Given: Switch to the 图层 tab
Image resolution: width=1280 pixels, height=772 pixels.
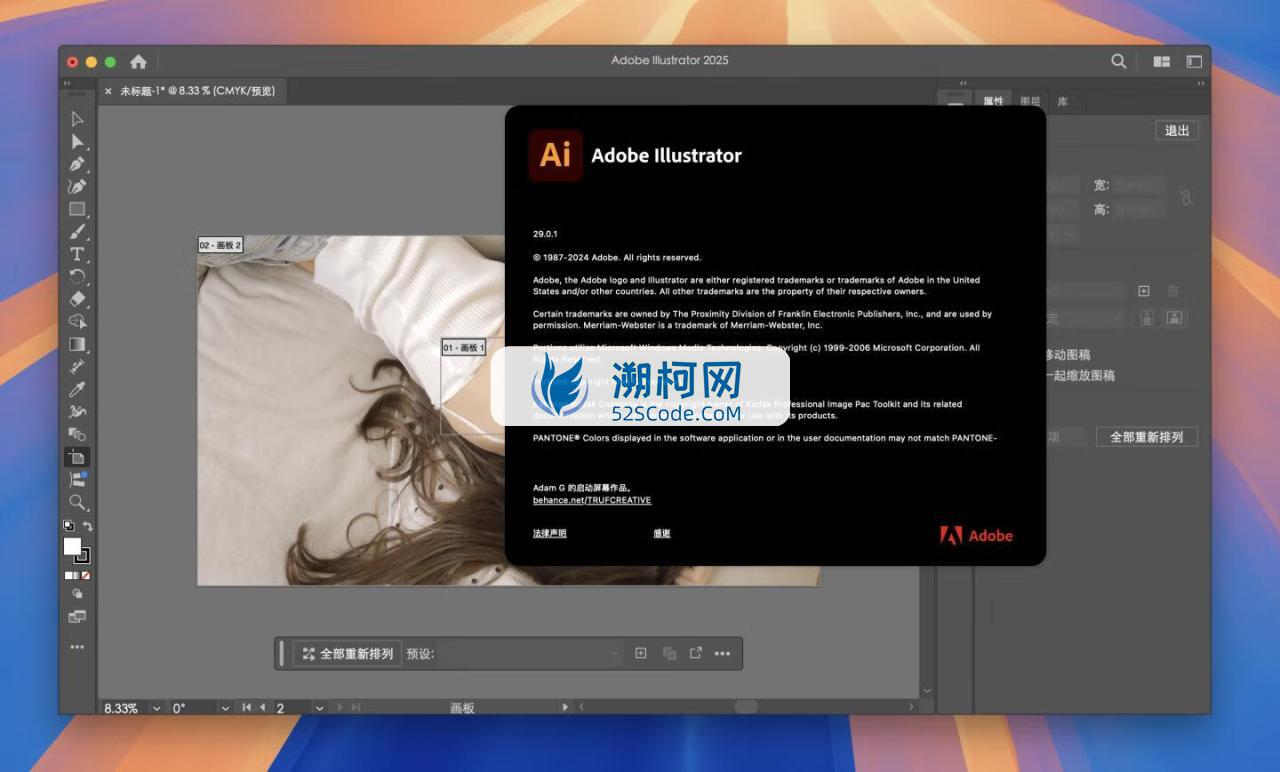Looking at the screenshot, I should [1030, 101].
